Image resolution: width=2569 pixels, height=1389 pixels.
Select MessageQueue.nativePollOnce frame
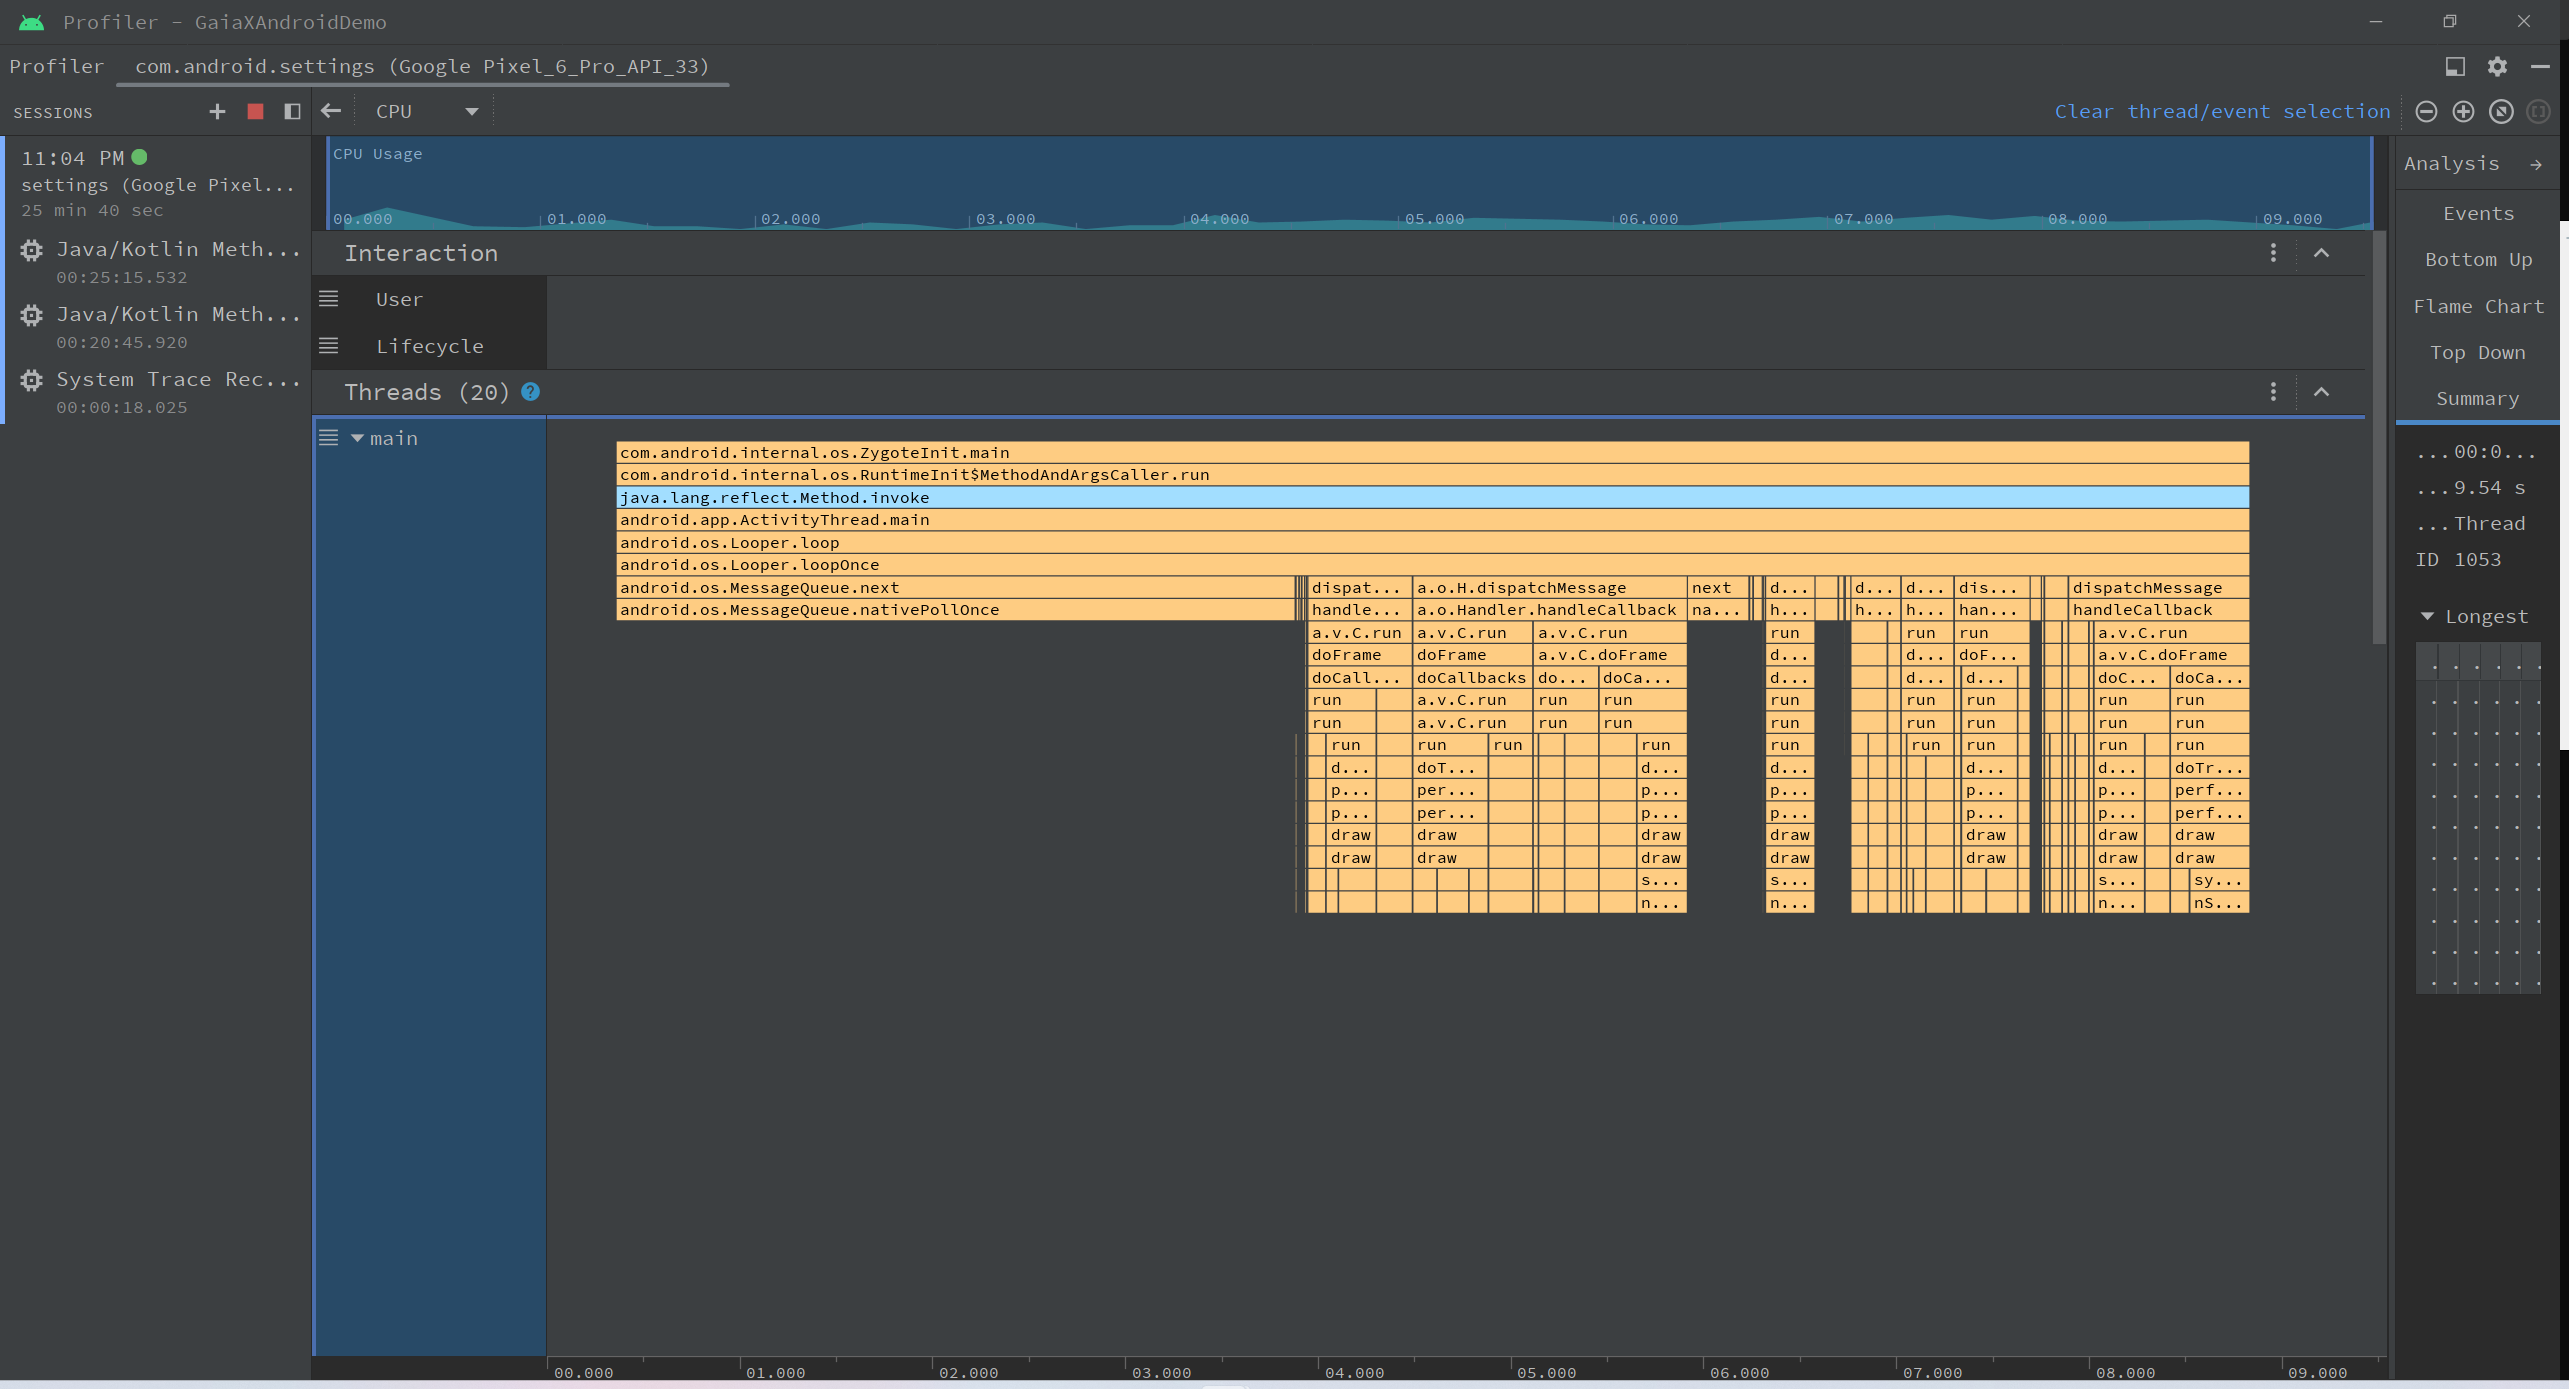[x=955, y=610]
